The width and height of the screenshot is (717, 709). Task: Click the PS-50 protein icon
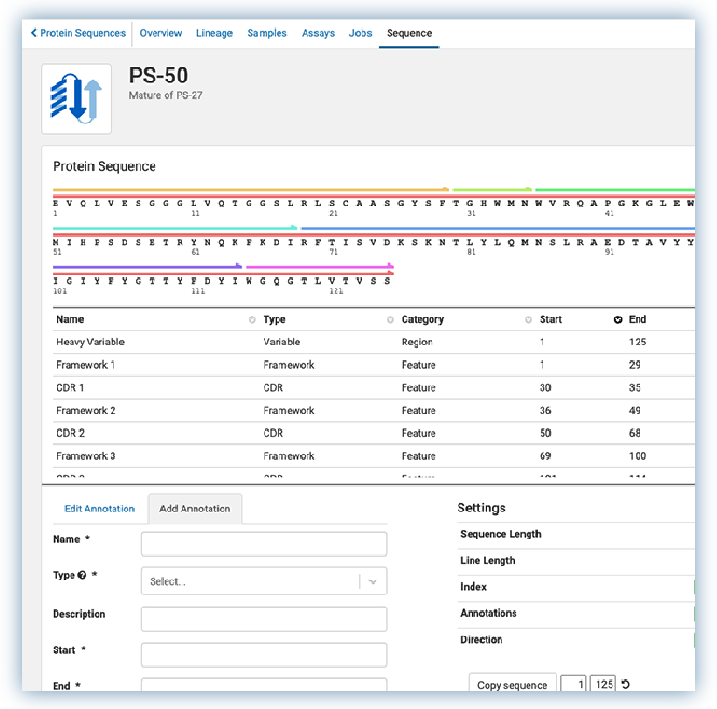(x=76, y=99)
